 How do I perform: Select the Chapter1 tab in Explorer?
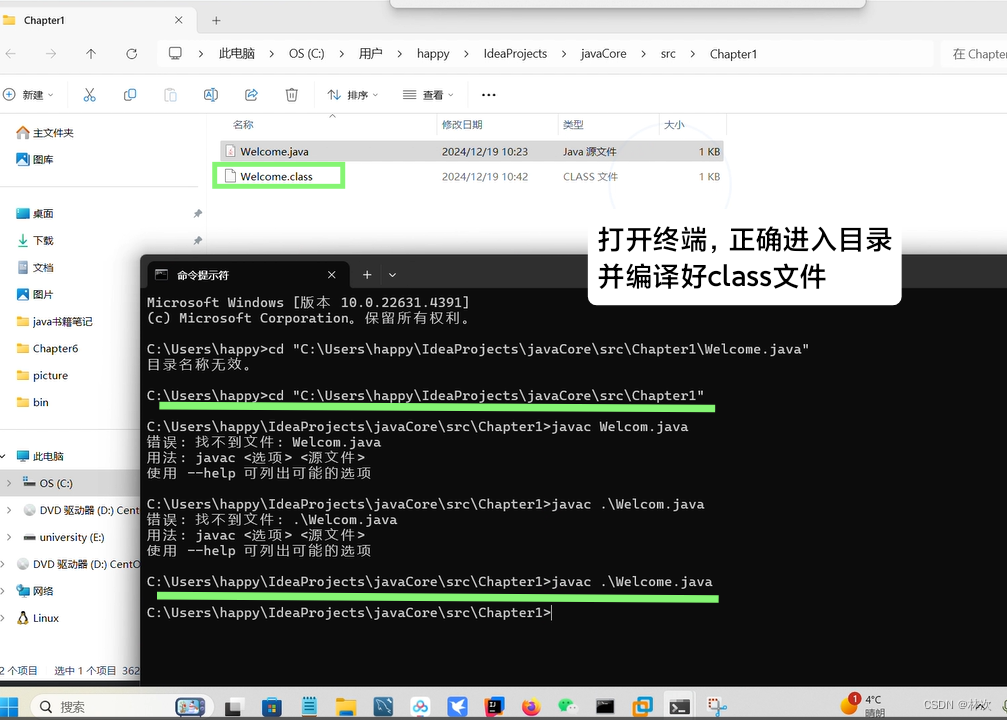96,21
